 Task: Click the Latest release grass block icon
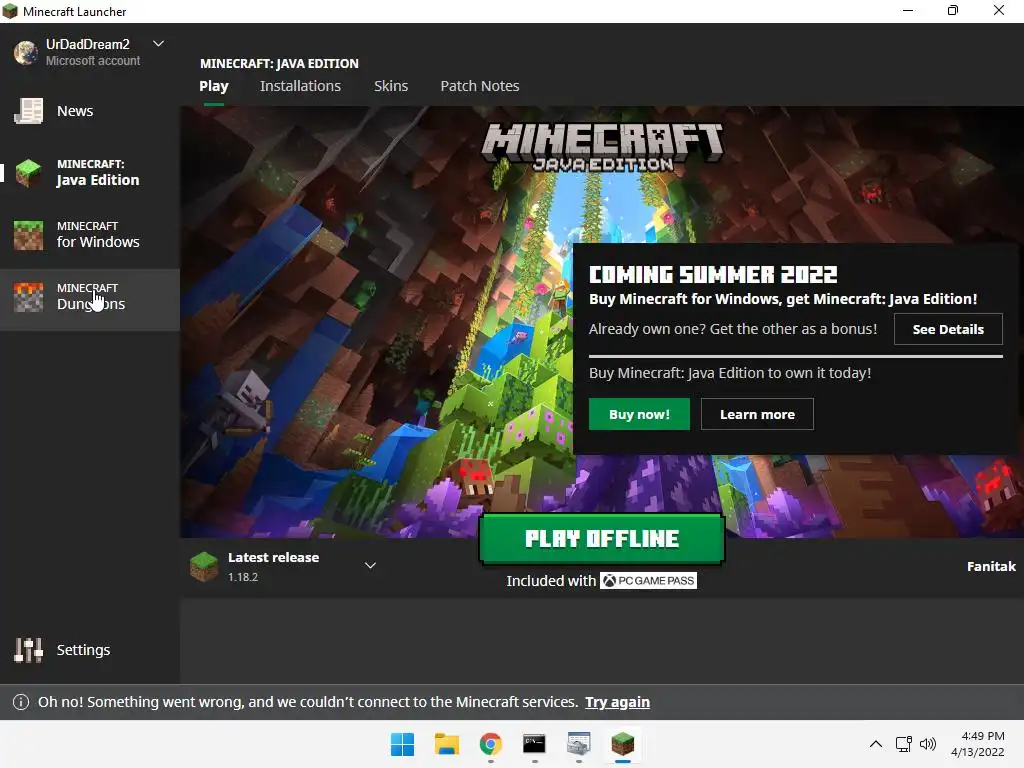click(204, 567)
